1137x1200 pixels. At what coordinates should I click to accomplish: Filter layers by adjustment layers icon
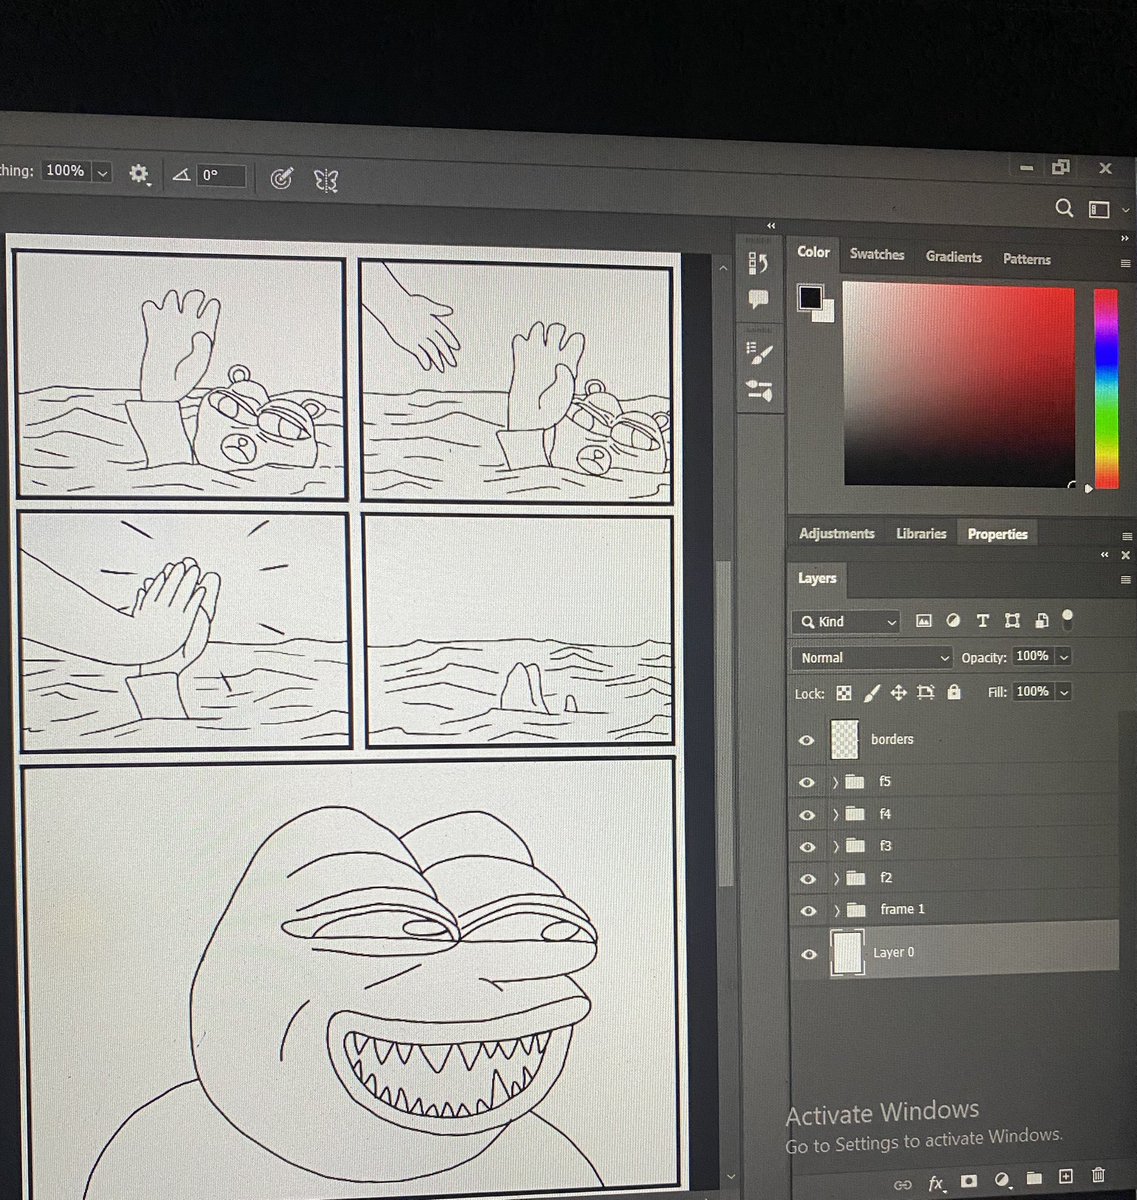953,621
